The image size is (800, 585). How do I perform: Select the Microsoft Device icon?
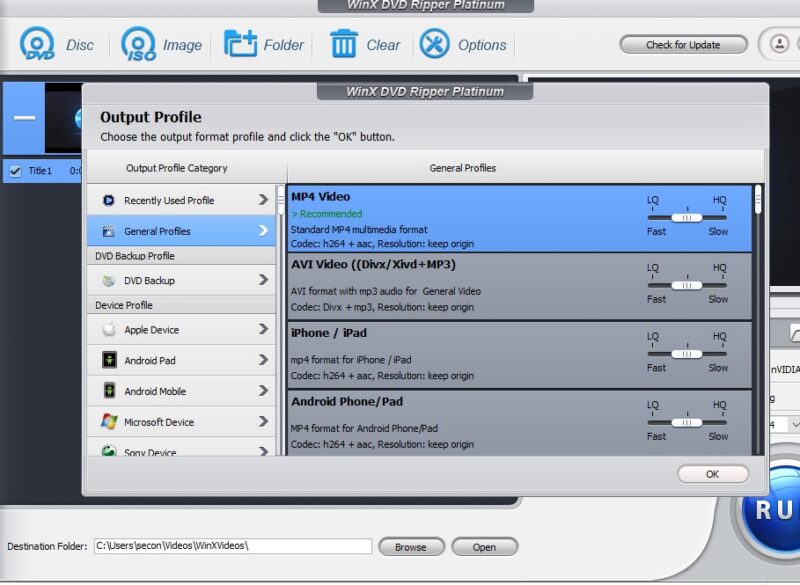click(108, 422)
